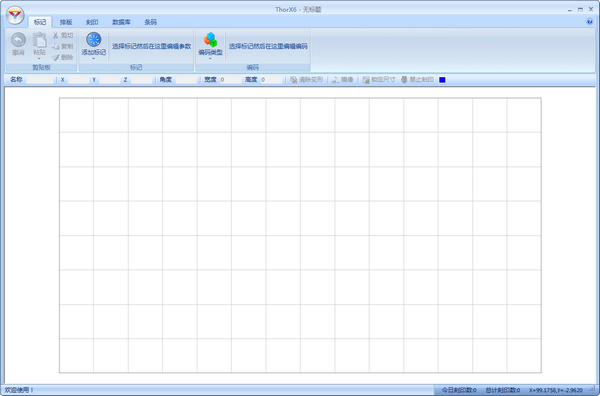600x396 pixels.
Task: Click the 撤消 undo icon
Action: pos(18,40)
